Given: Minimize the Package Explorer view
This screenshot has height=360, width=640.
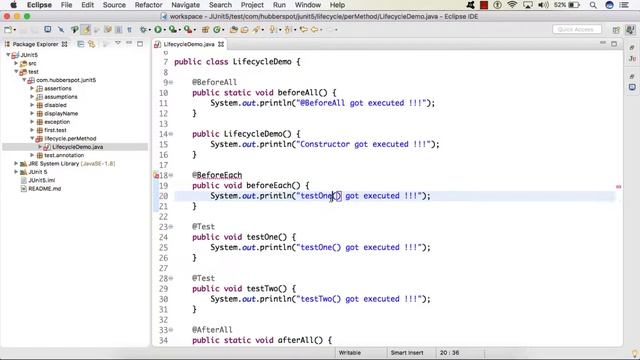Looking at the screenshot, I should click(x=129, y=43).
